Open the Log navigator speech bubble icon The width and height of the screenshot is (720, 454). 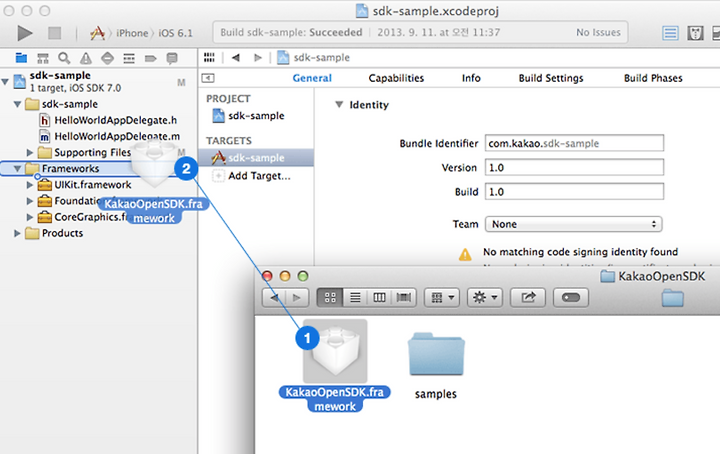pos(172,58)
